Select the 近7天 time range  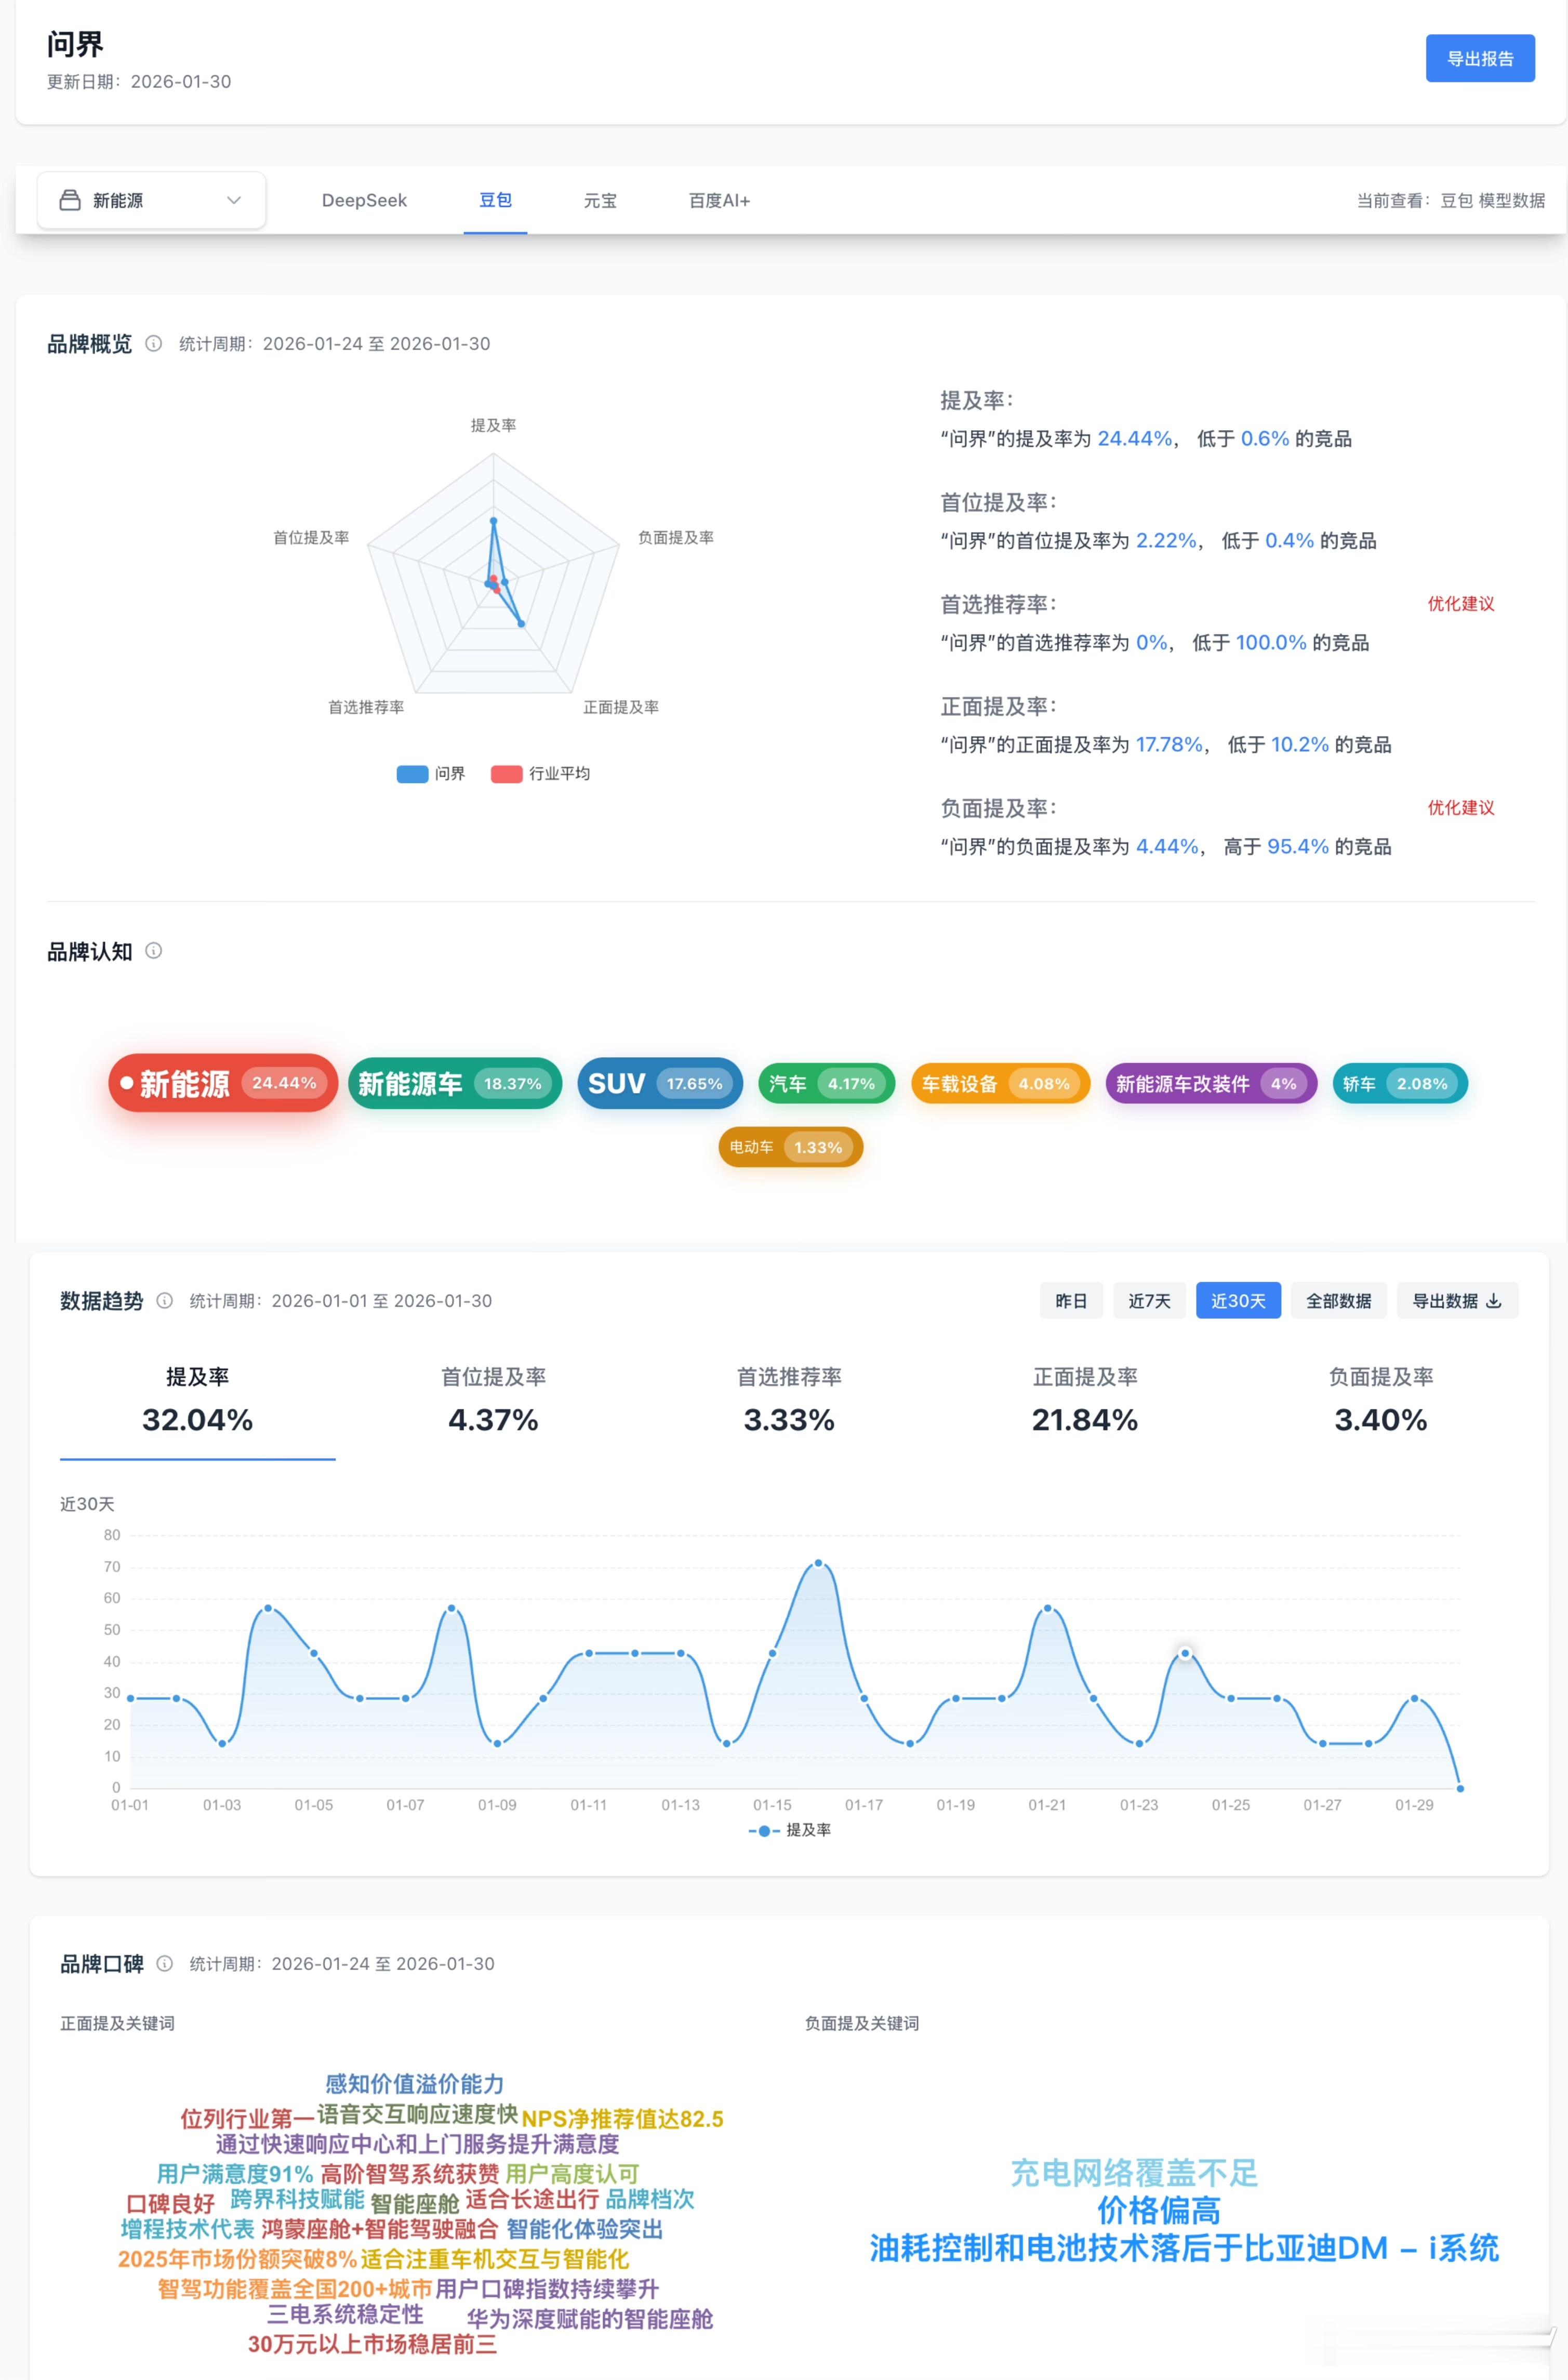coord(1149,1301)
